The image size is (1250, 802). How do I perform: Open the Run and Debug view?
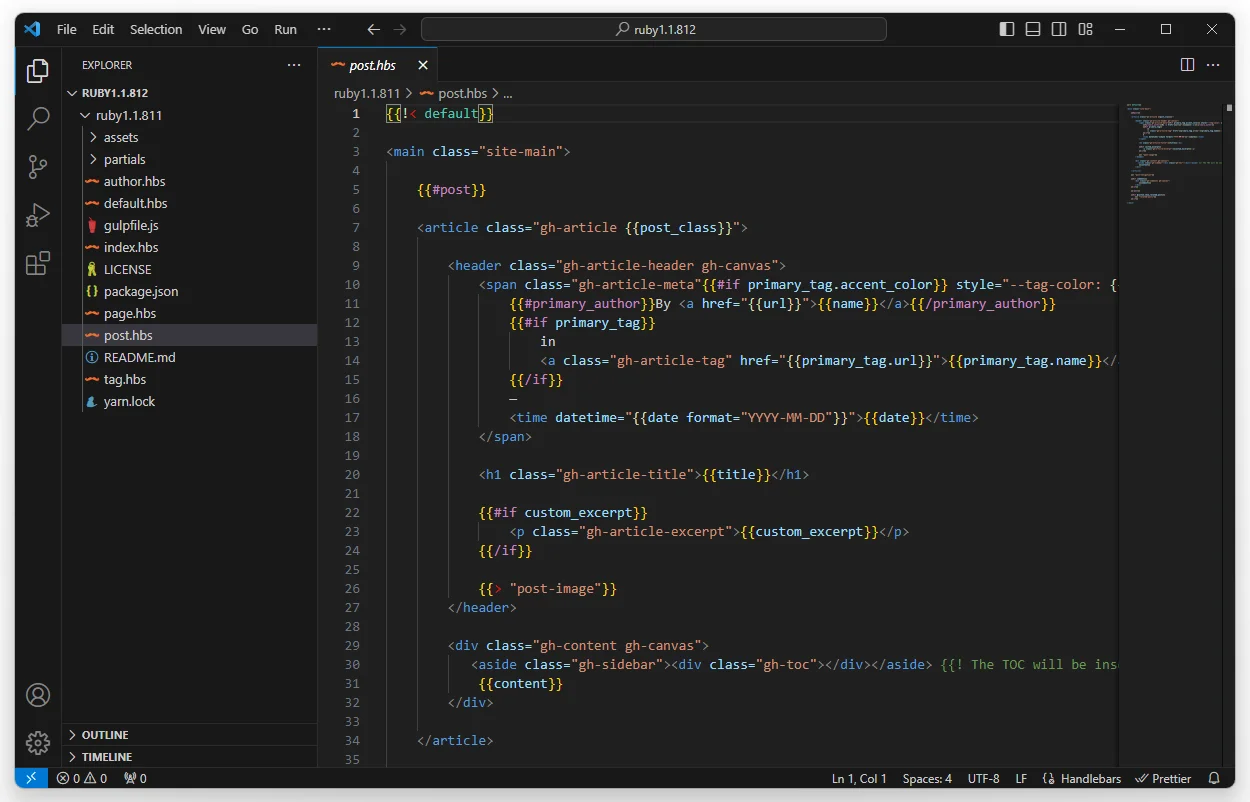pos(38,215)
